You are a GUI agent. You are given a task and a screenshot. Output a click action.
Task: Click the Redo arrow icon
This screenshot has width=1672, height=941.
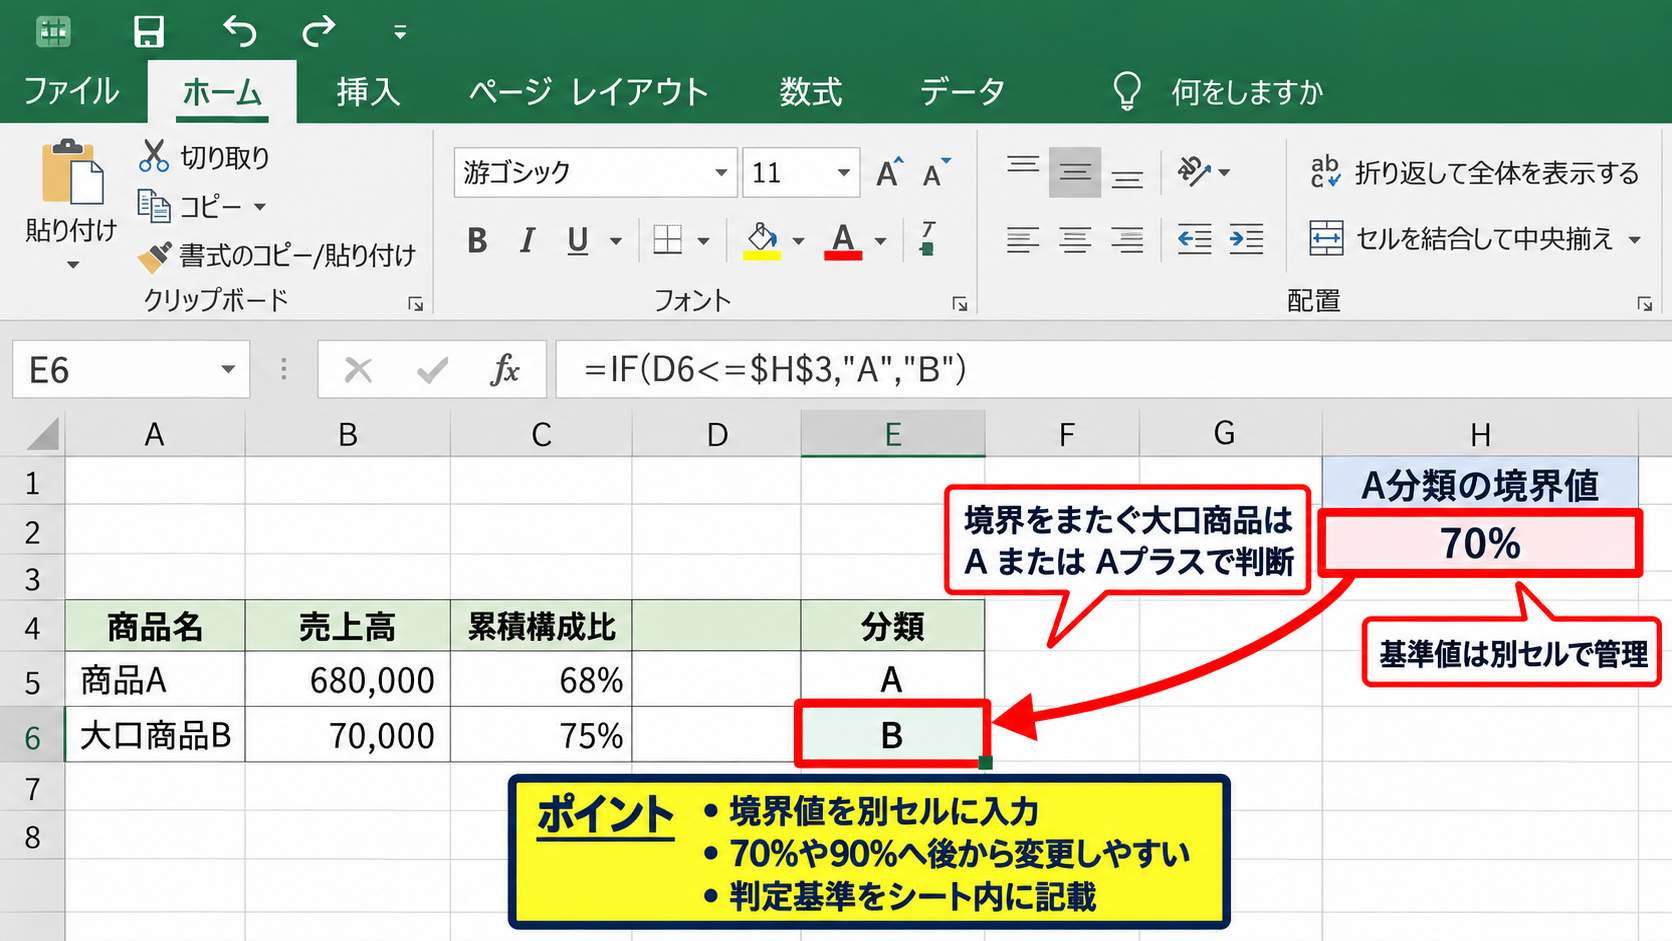coord(319,31)
